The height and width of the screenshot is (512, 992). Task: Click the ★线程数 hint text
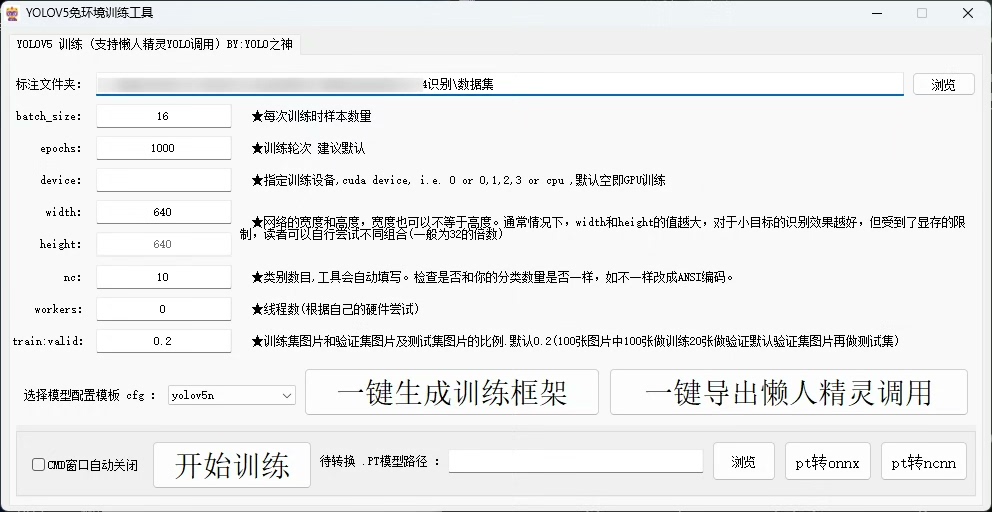(x=335, y=309)
